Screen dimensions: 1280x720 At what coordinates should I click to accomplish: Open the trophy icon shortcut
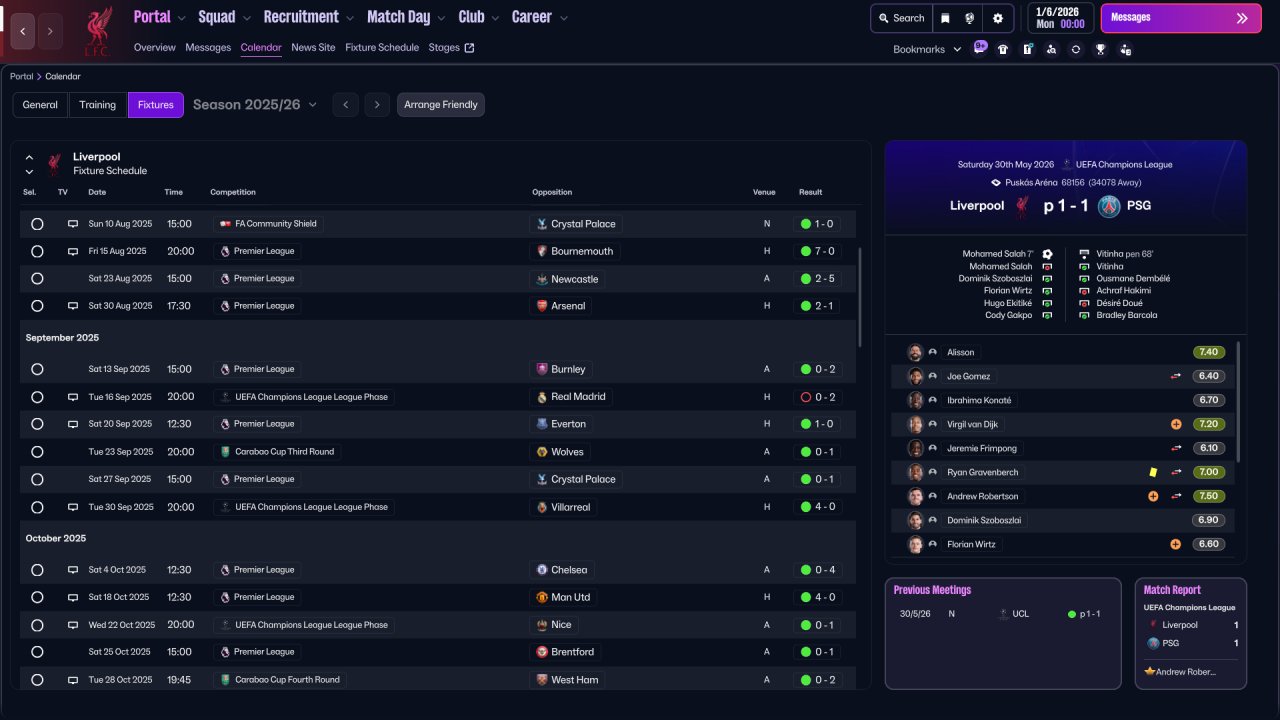point(1100,49)
